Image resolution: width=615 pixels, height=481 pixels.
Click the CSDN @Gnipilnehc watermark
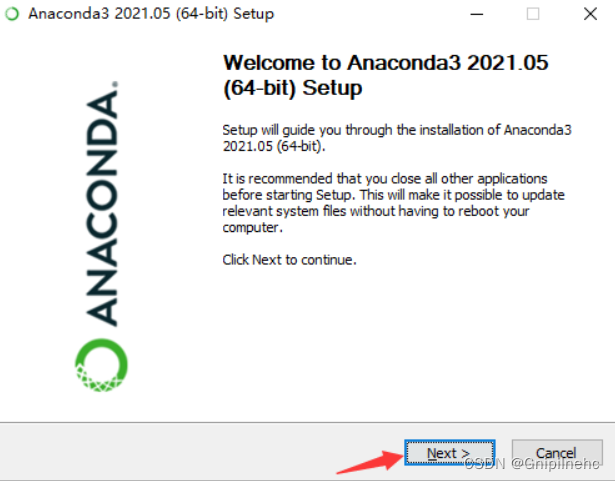532,464
